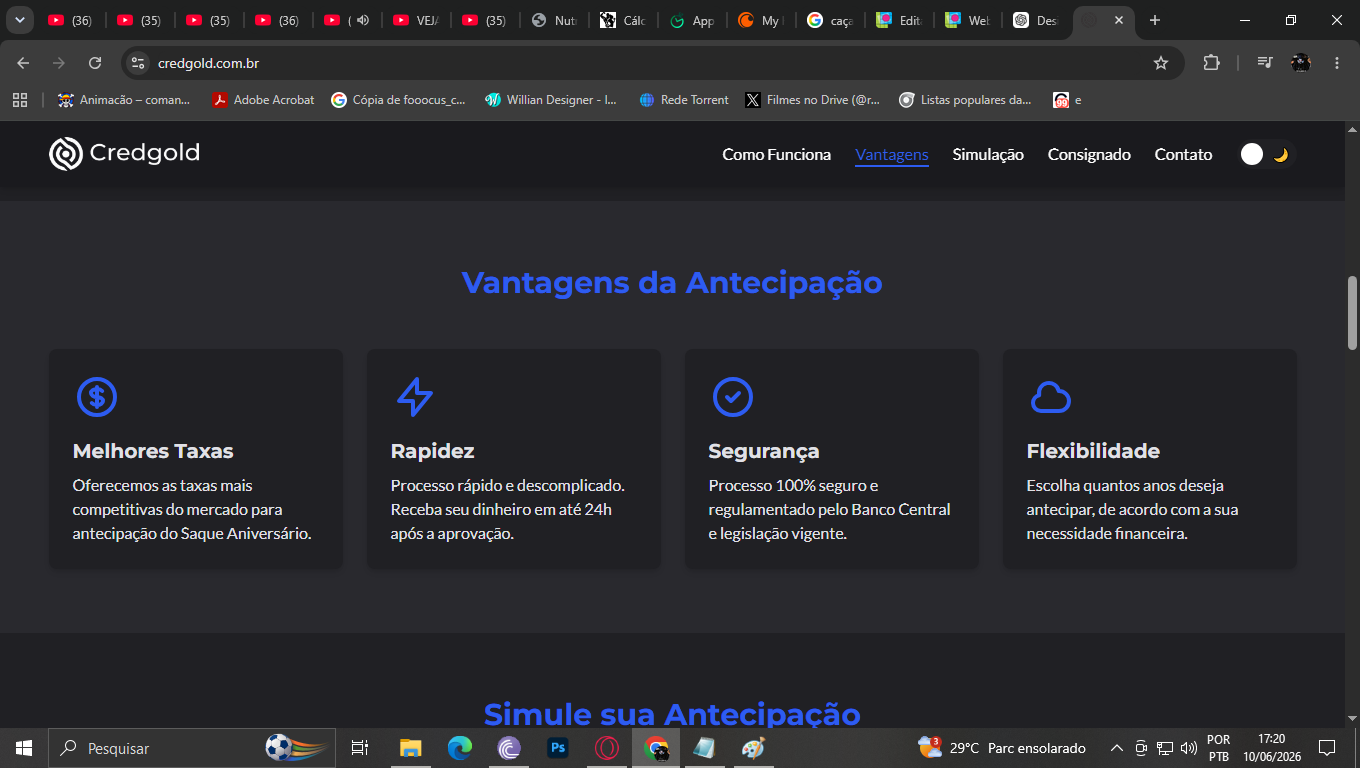
Task: Open the Animacão bookmark
Action: pos(124,100)
